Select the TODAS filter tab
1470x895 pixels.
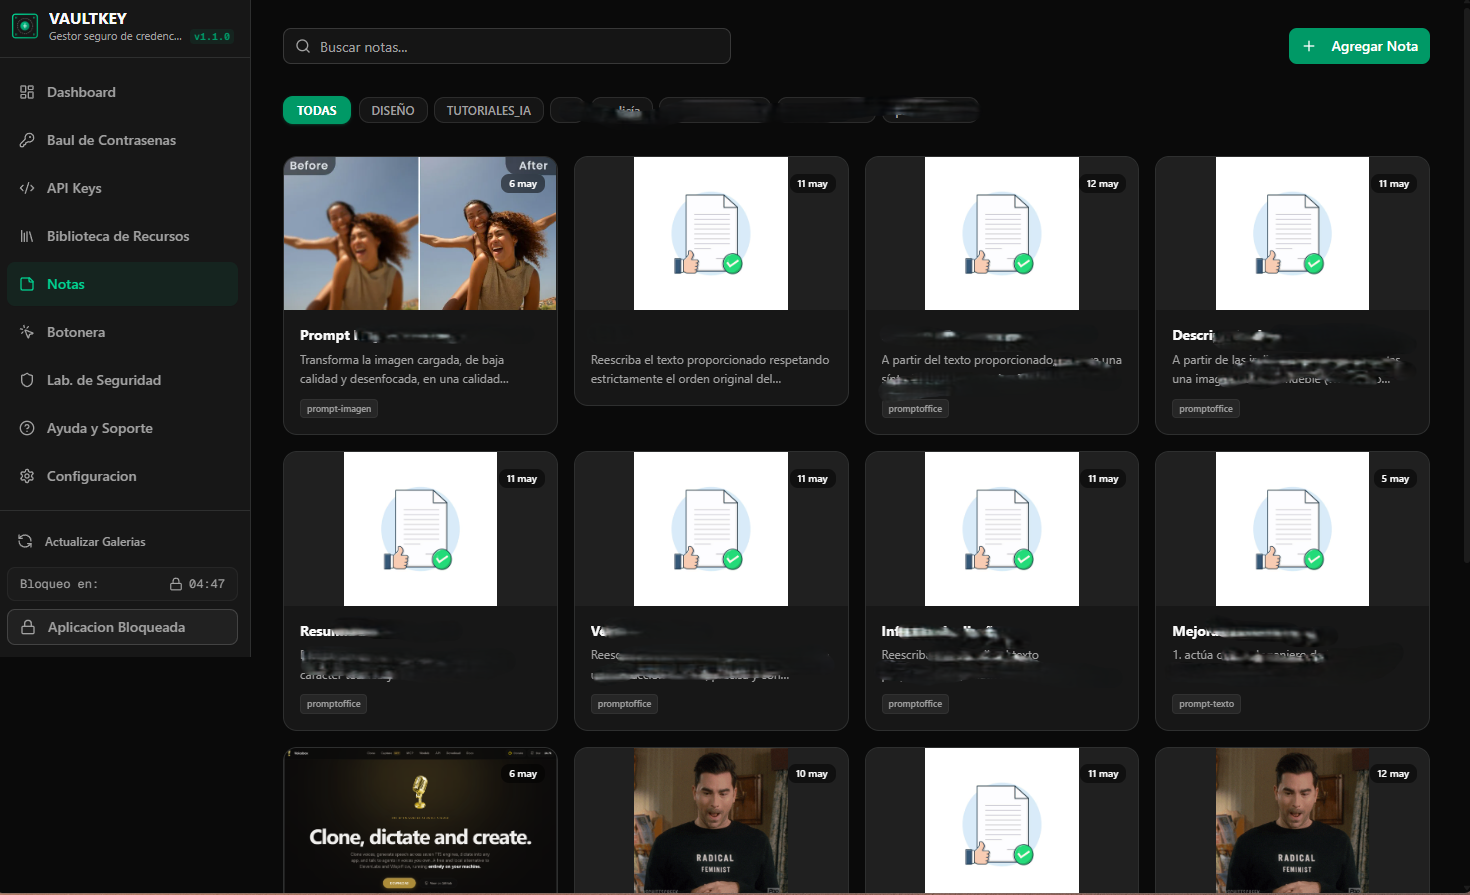[317, 110]
